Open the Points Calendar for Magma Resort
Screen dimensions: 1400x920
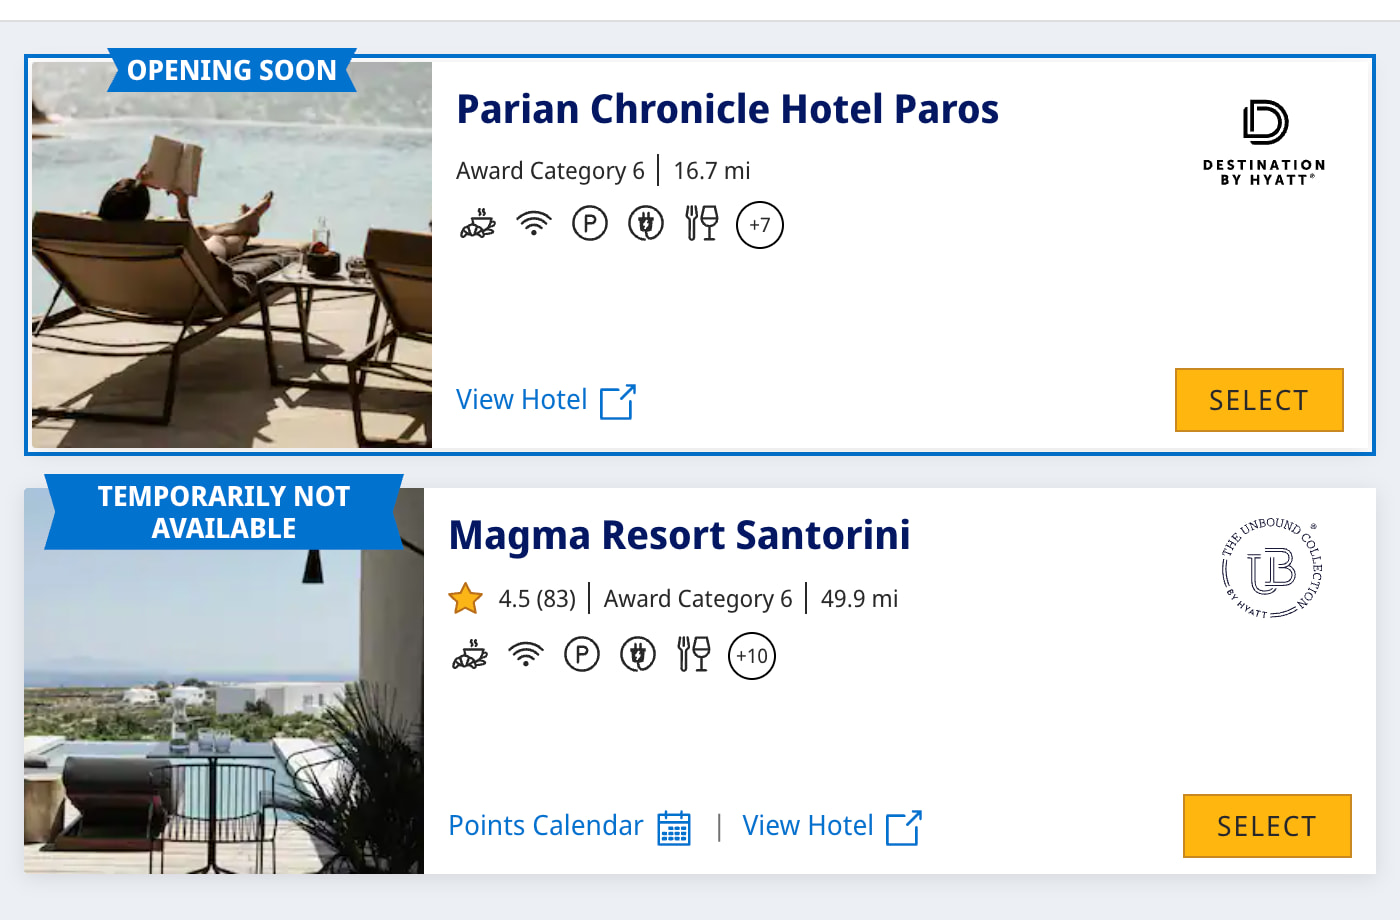point(569,826)
